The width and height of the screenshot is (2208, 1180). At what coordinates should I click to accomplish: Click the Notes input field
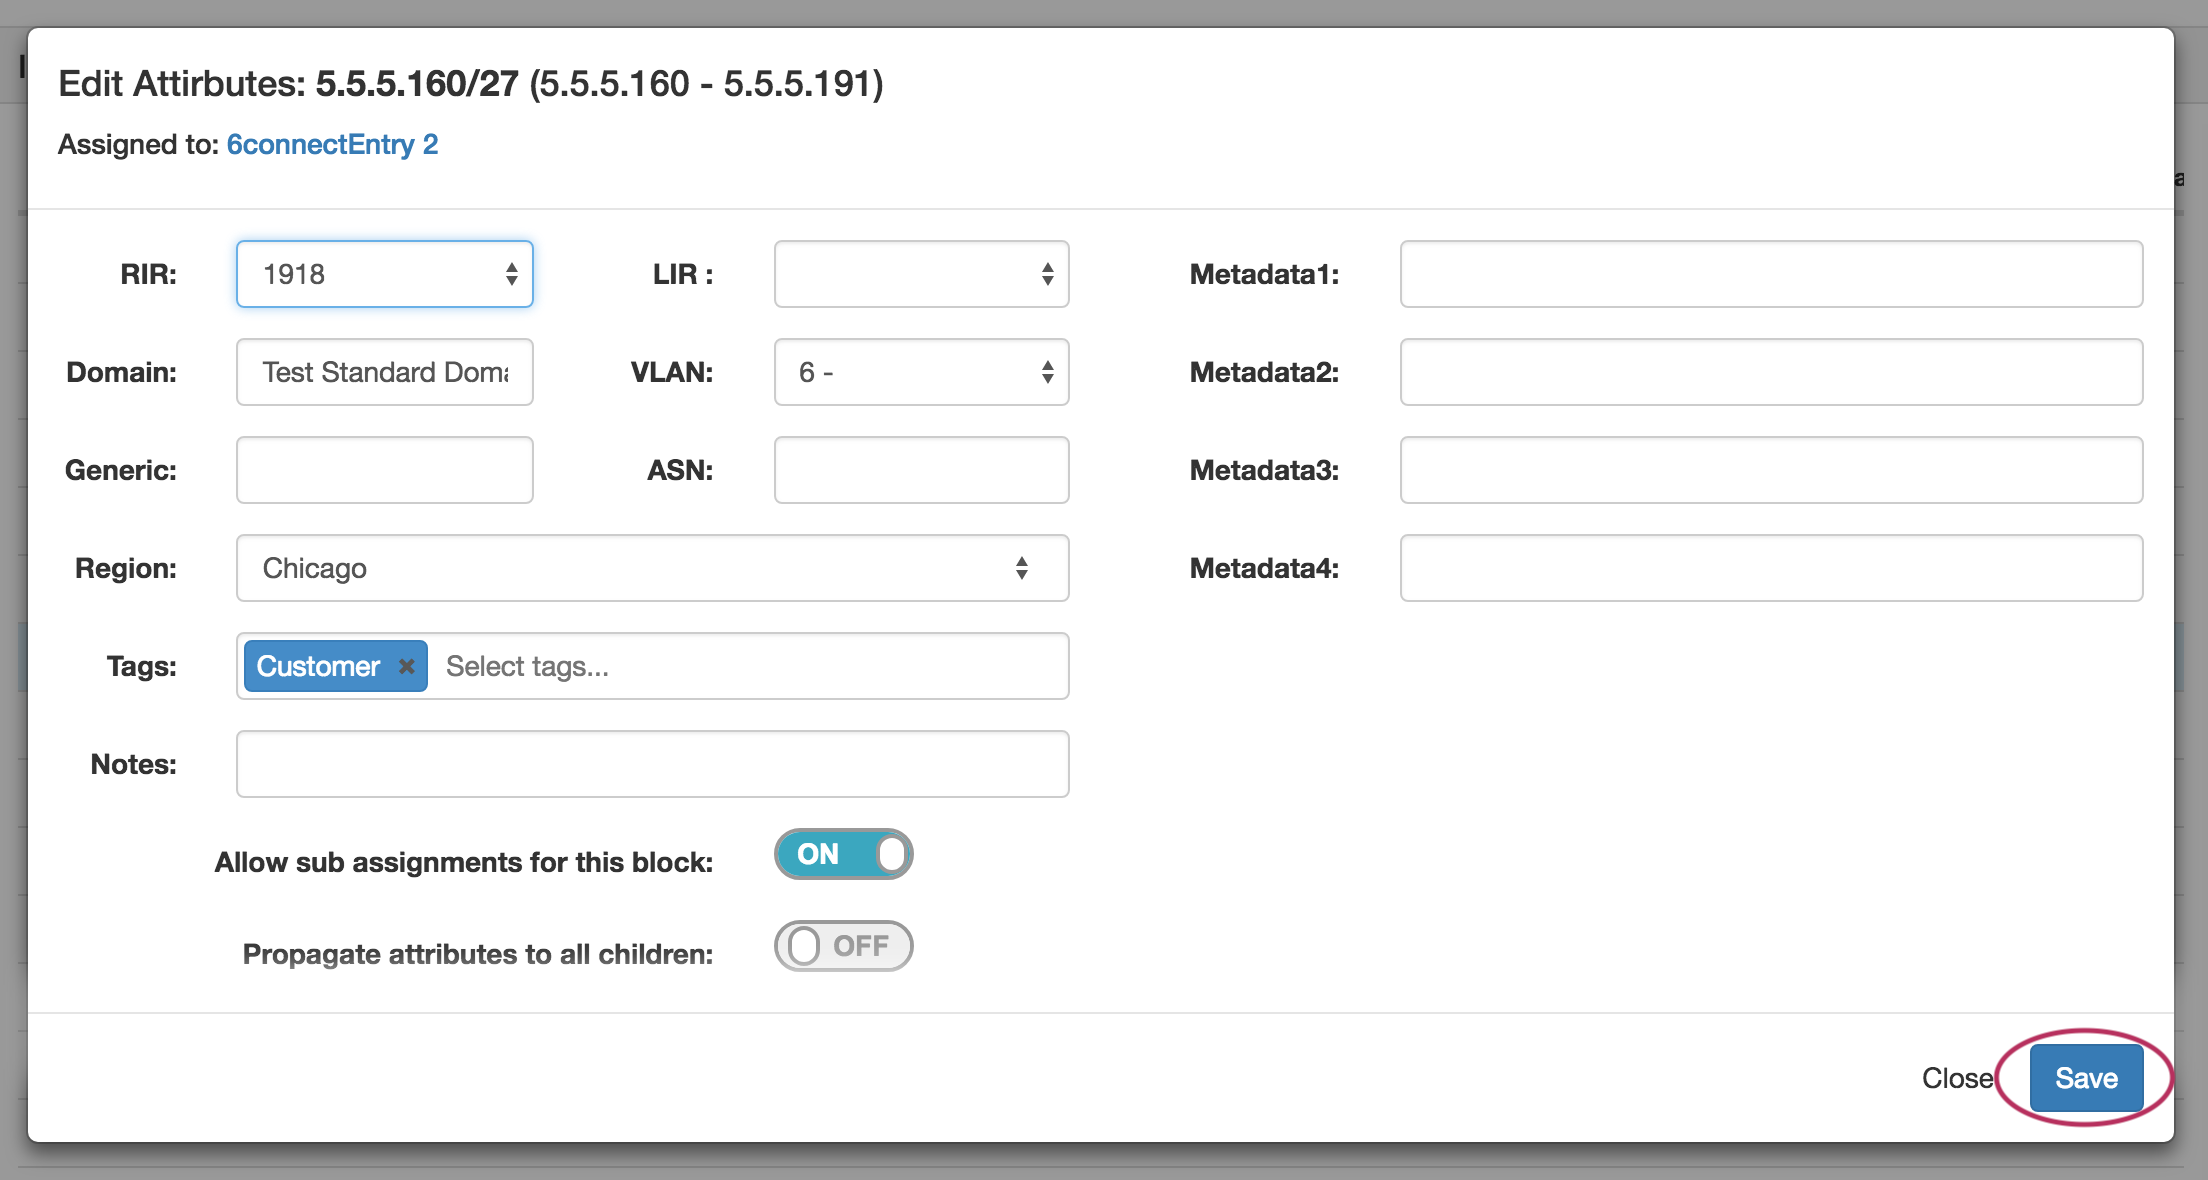click(x=652, y=764)
